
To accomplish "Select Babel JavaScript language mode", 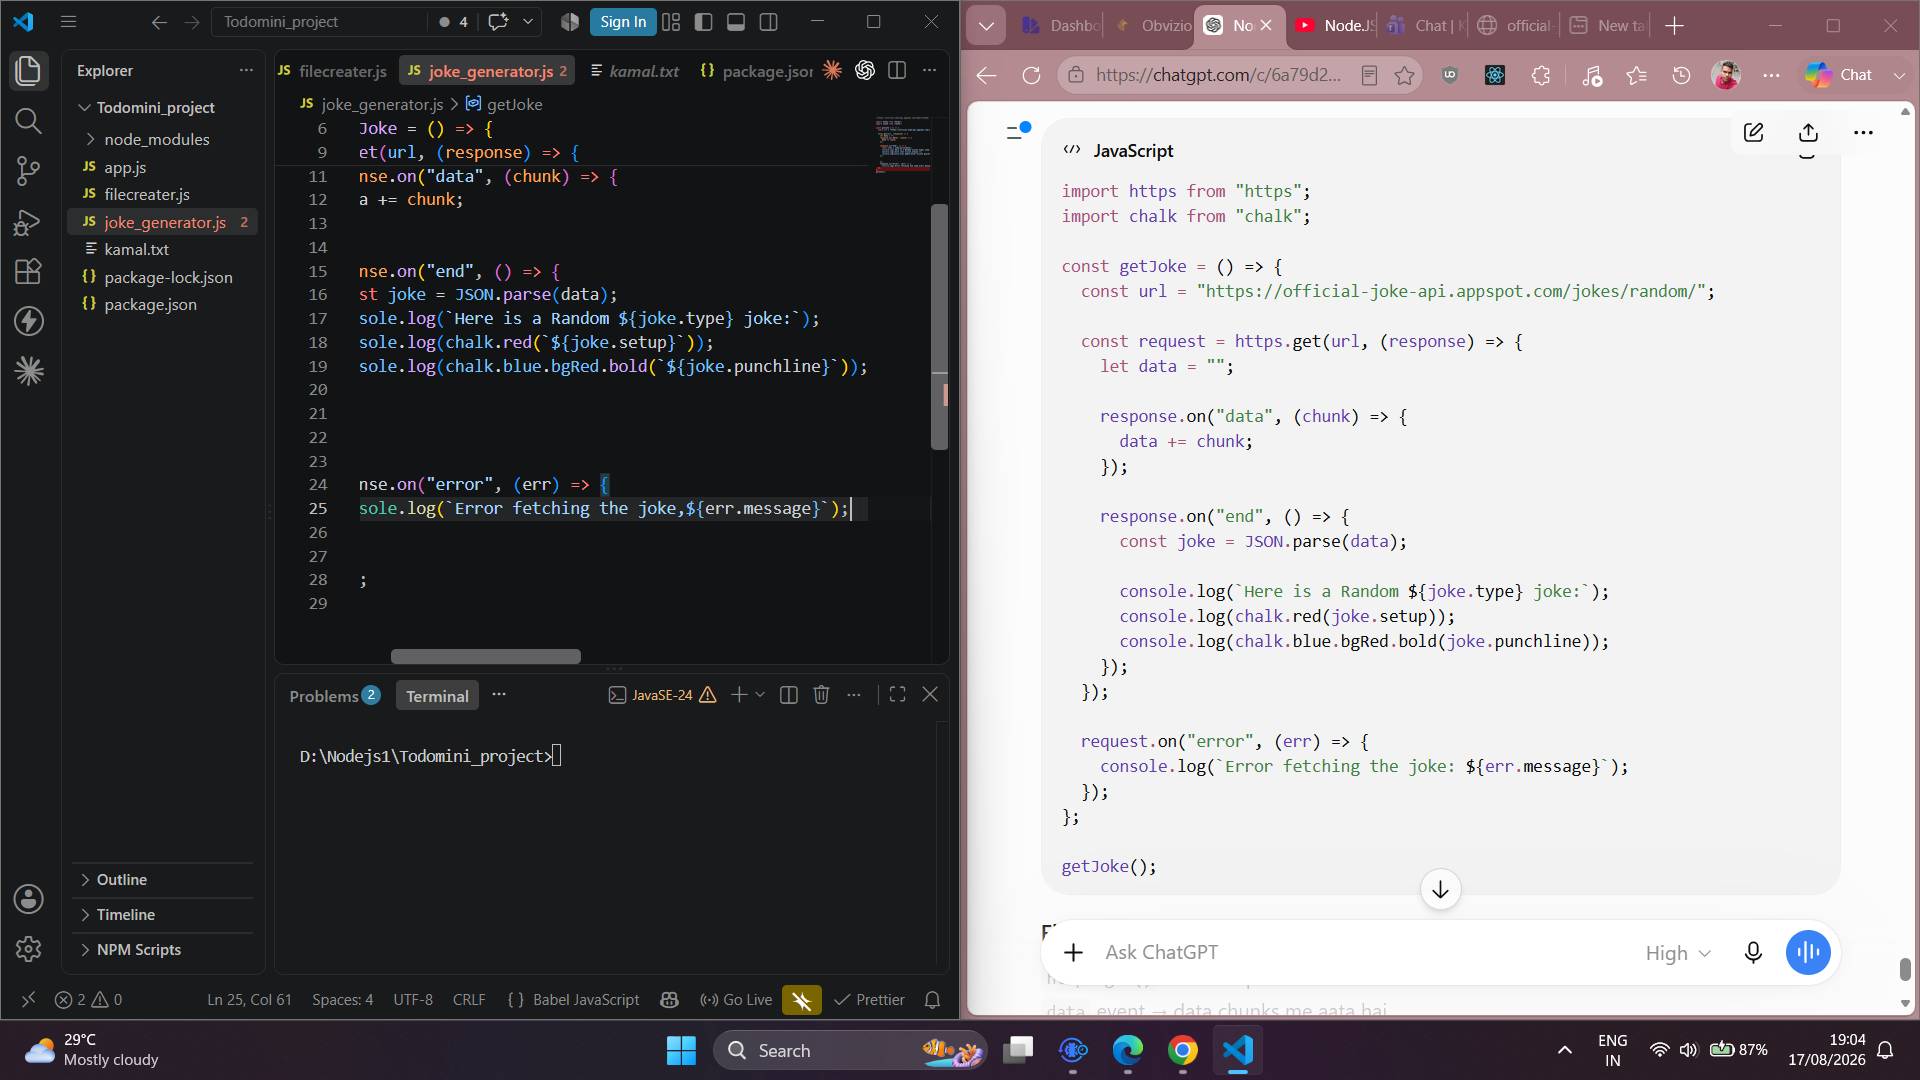I will (x=574, y=999).
